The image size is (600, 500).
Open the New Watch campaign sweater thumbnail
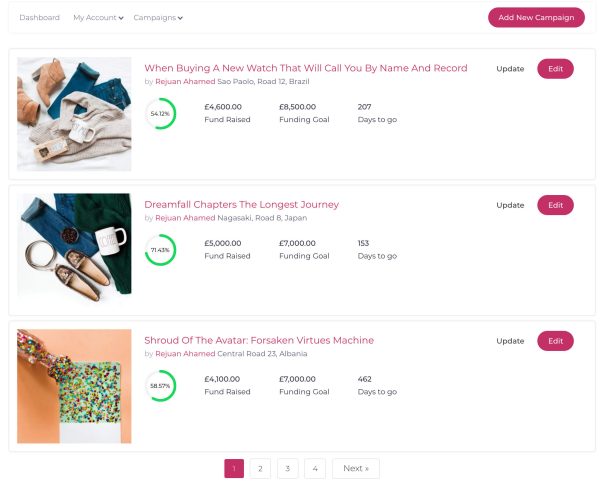click(x=74, y=113)
